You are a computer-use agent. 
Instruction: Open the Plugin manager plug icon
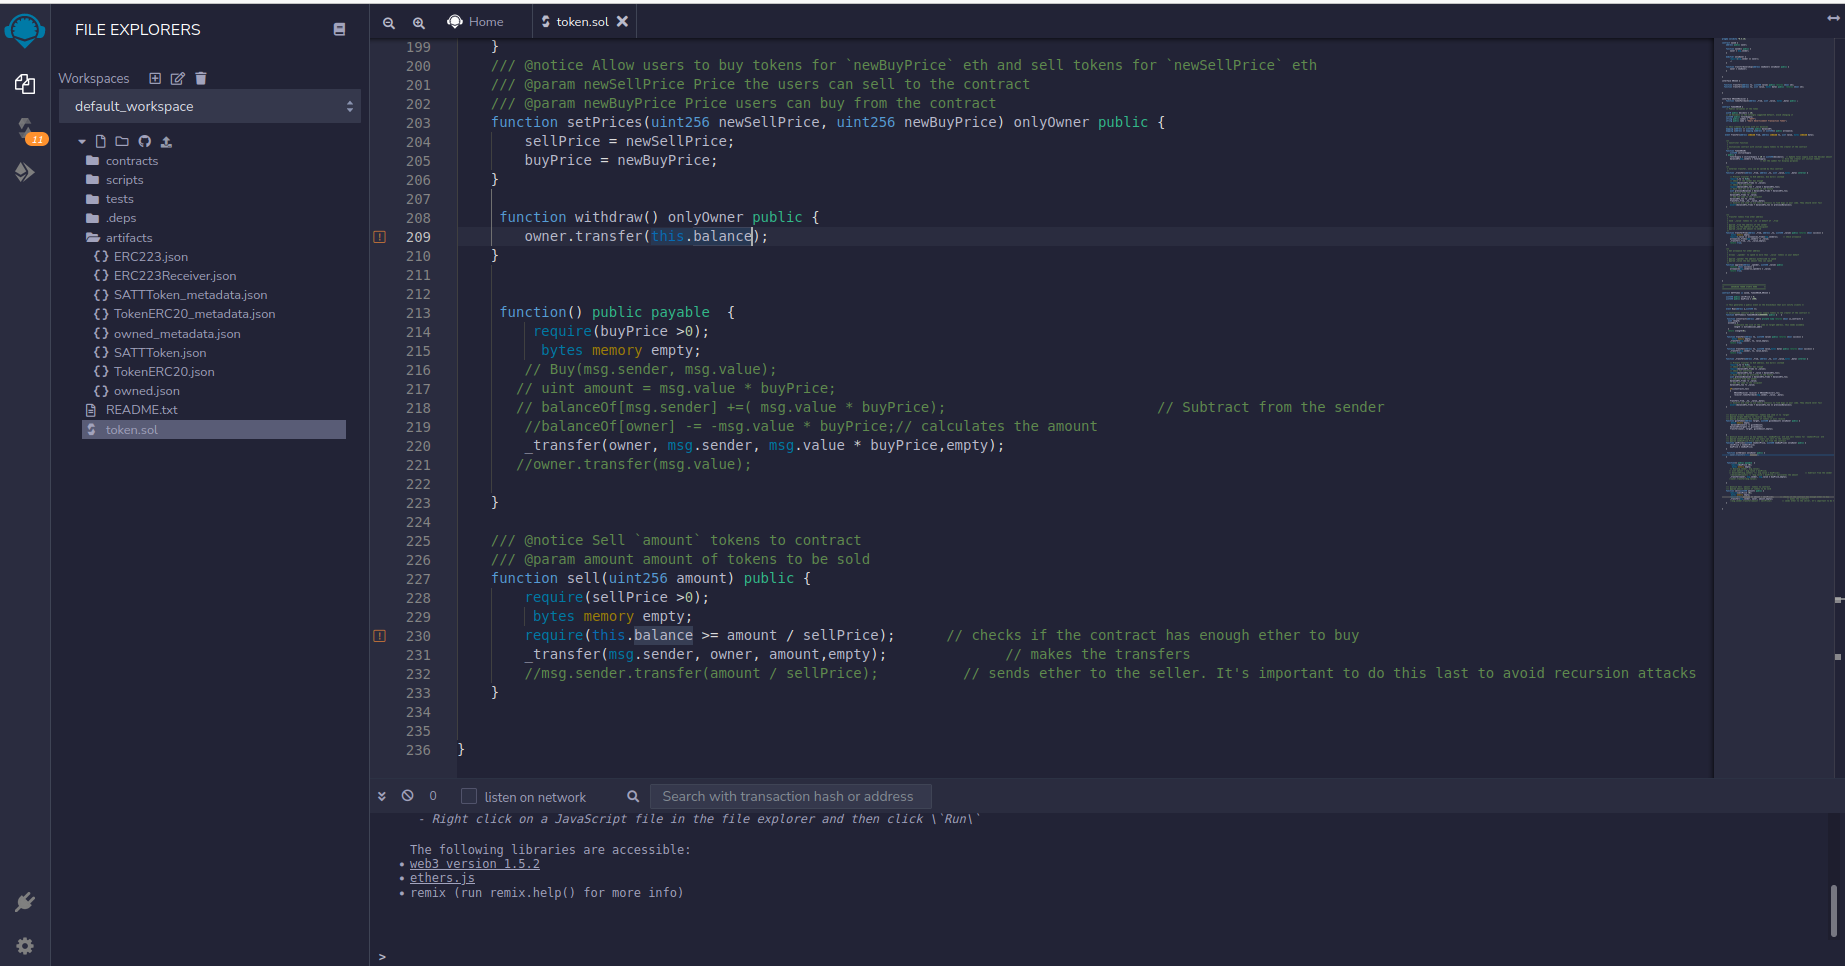(25, 902)
